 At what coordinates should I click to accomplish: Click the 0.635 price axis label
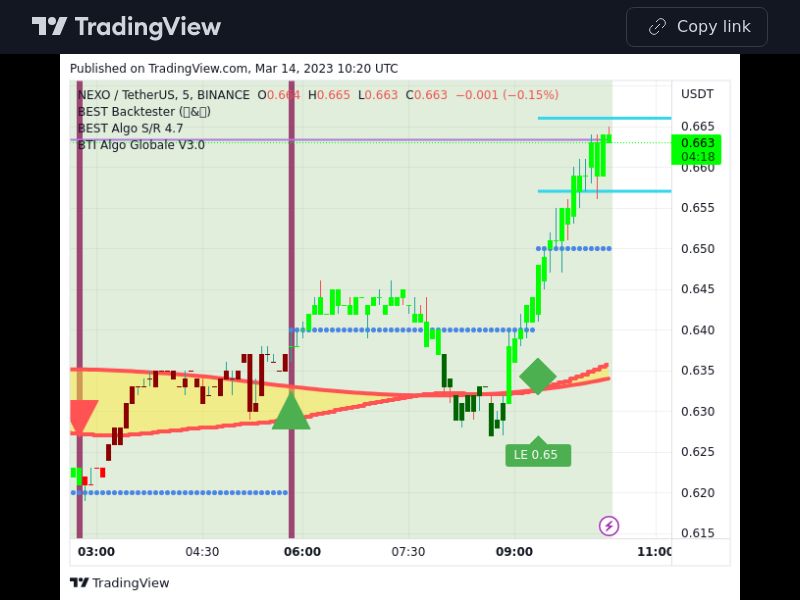697,370
